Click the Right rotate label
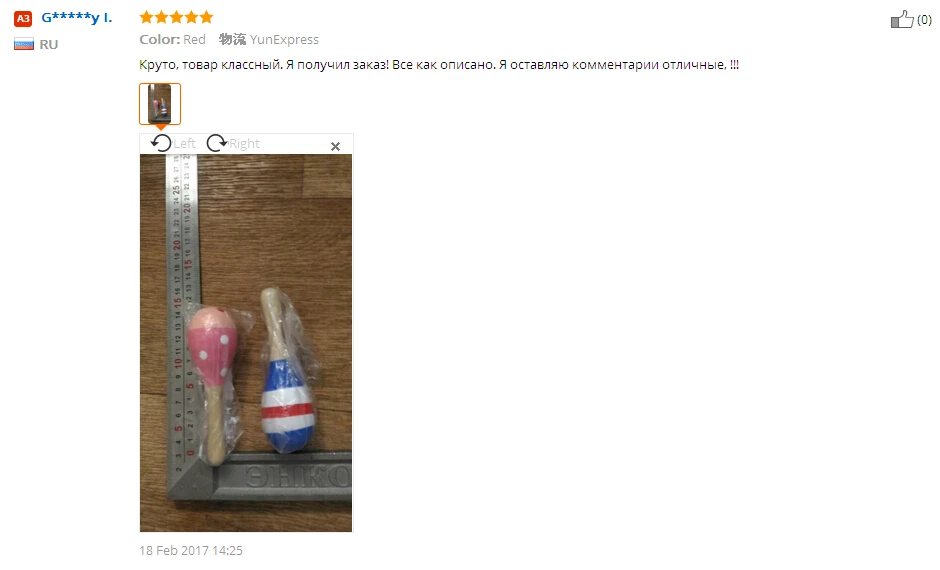This screenshot has height=570, width=940. (244, 143)
